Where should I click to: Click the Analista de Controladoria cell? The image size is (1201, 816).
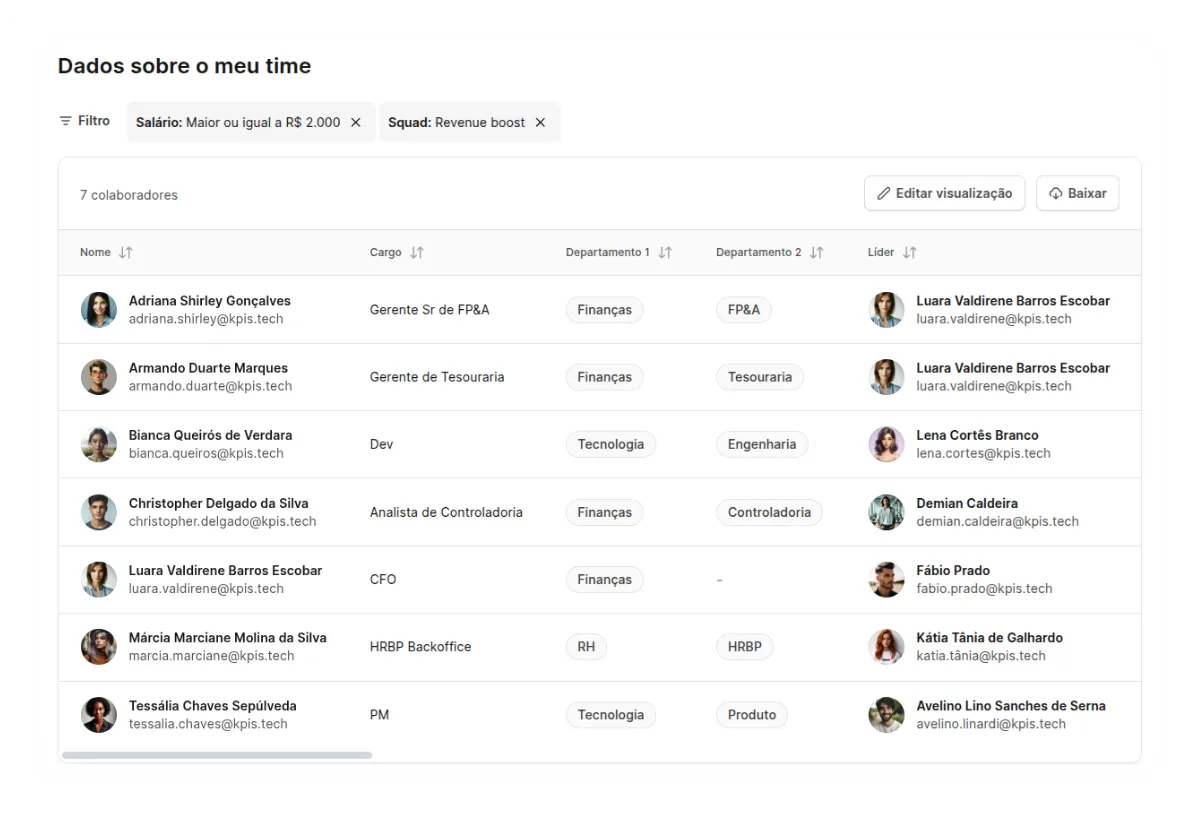(x=446, y=512)
